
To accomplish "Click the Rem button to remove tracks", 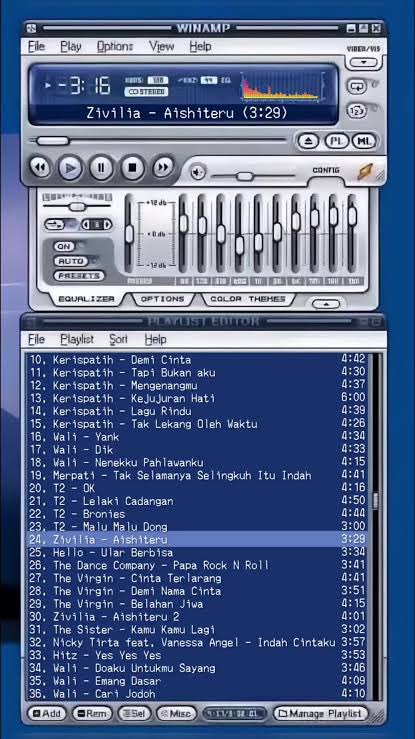I will tap(92, 714).
